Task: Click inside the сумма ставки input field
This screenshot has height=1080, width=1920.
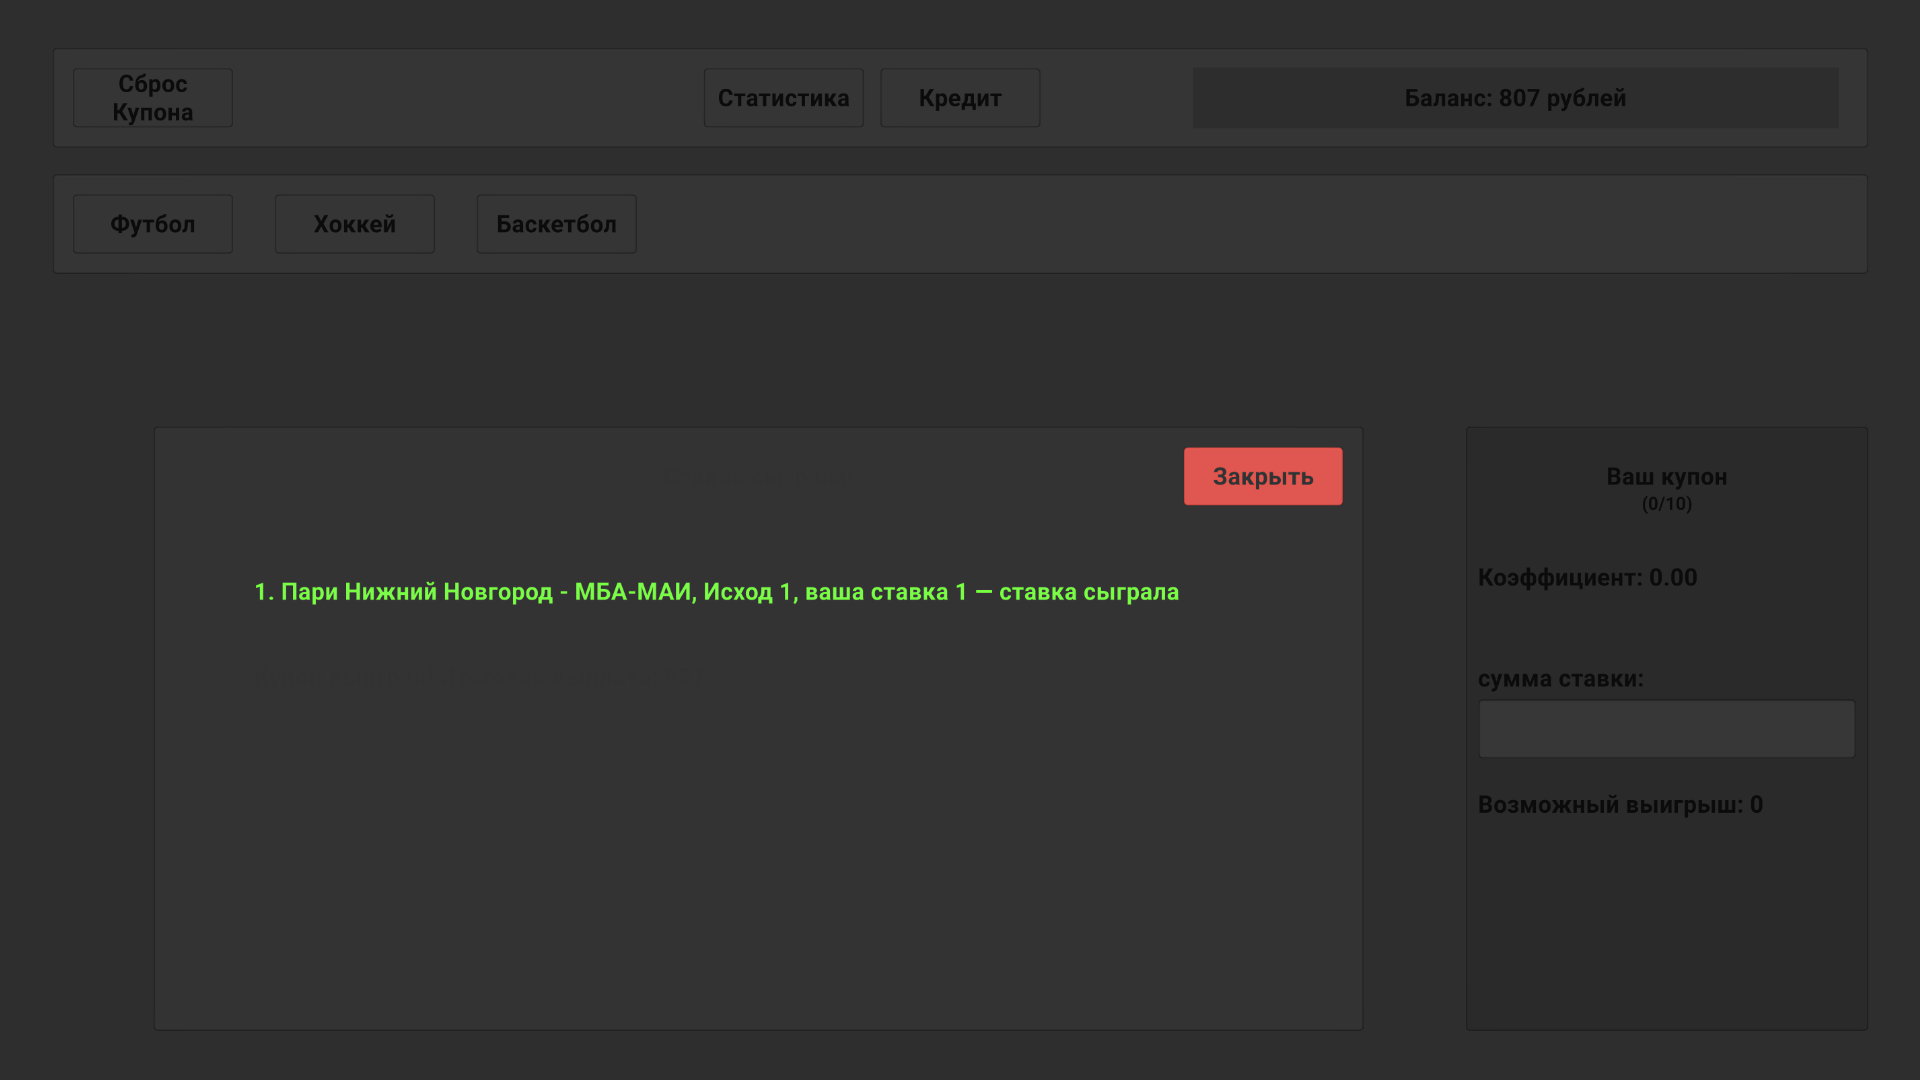Action: pyautogui.click(x=1666, y=728)
